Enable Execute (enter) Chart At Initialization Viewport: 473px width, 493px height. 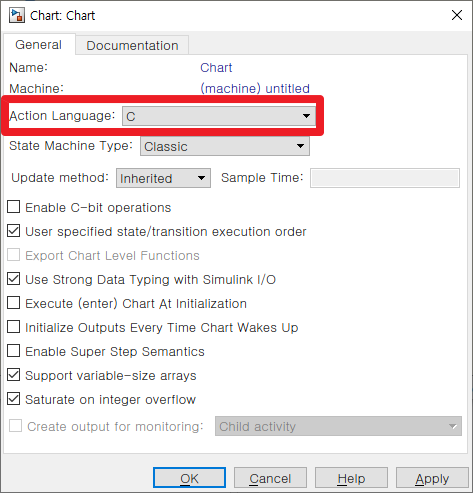14,303
